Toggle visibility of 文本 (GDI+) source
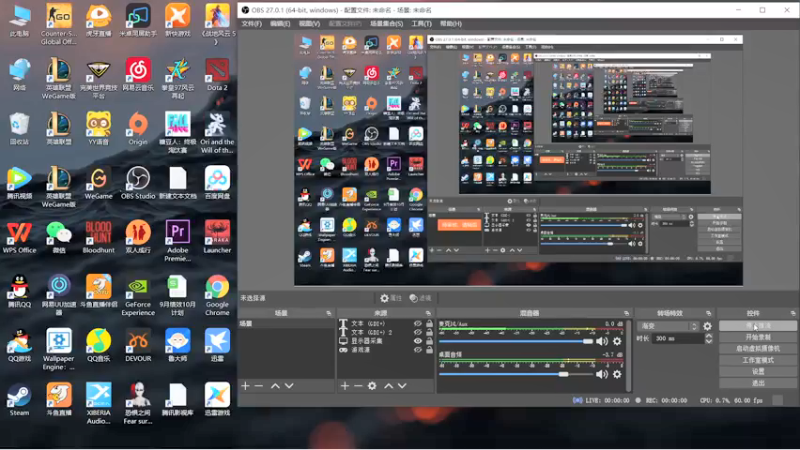The height and width of the screenshot is (450, 800). 418,323
